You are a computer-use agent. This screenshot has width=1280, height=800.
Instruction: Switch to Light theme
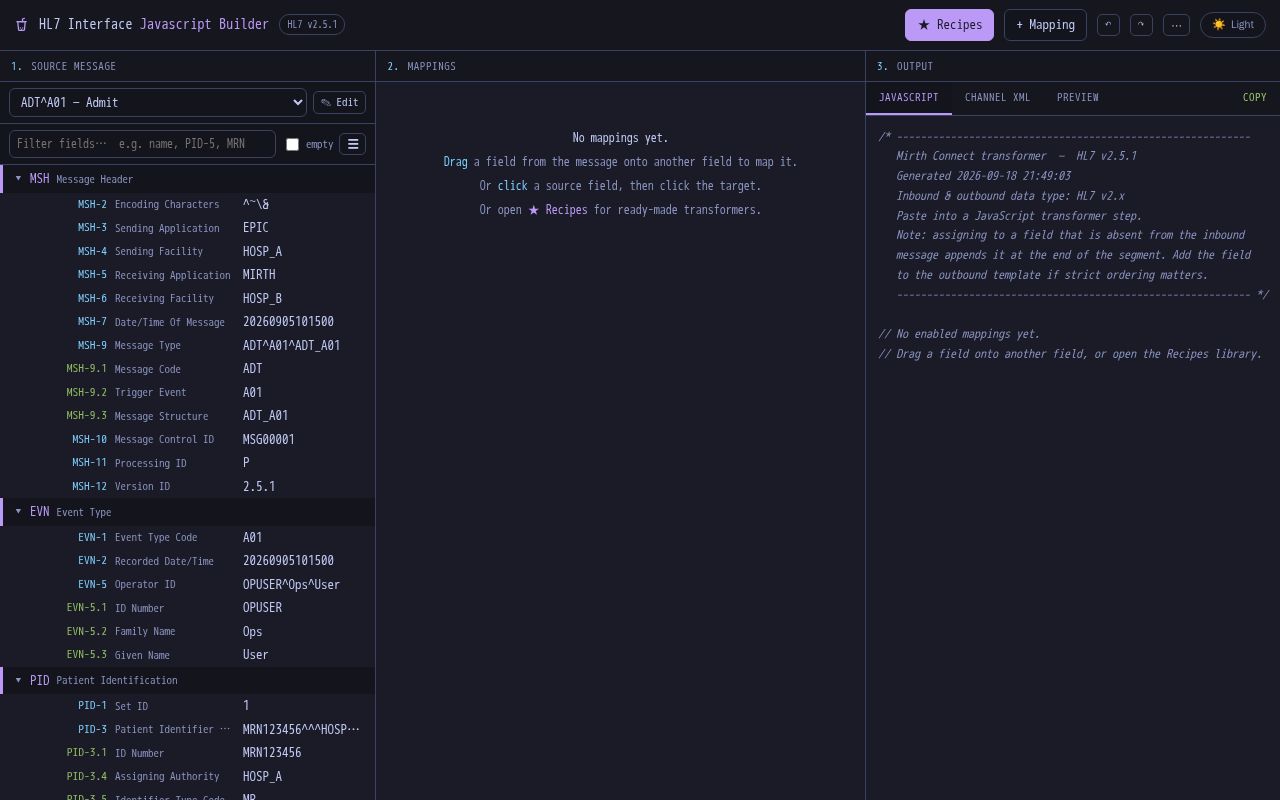tap(1232, 25)
